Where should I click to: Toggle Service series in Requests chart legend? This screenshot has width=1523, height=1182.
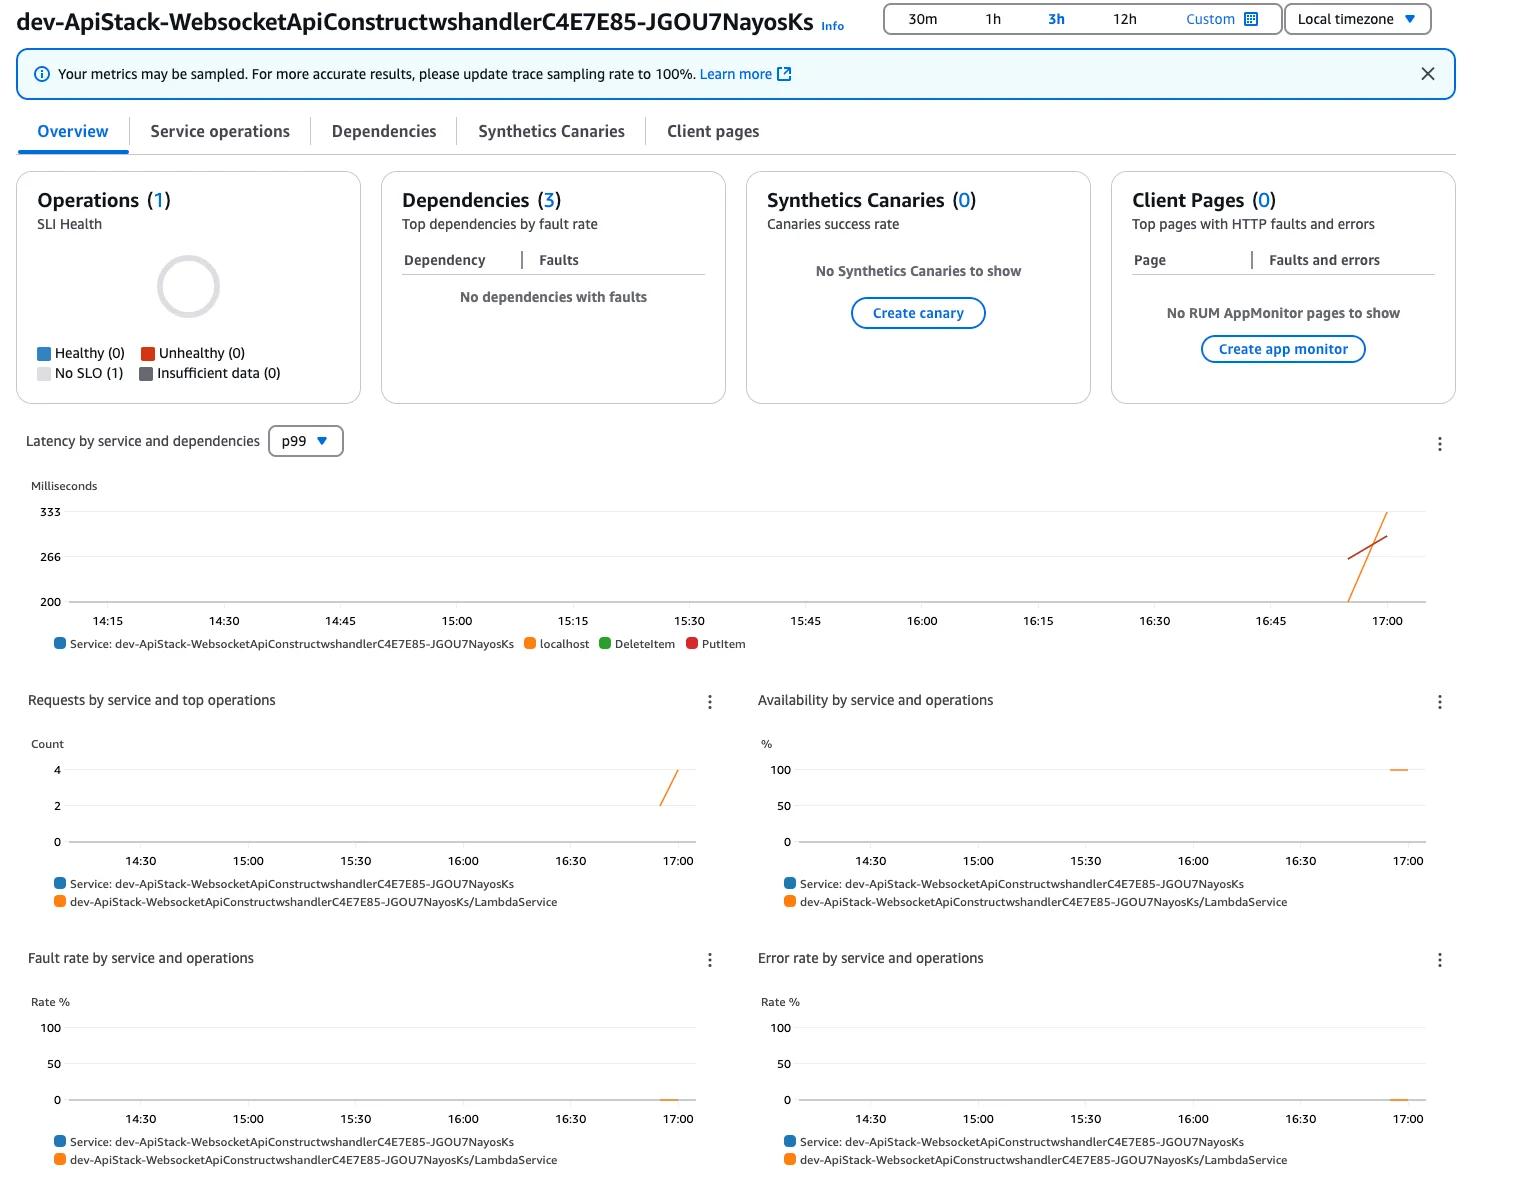[x=284, y=884]
